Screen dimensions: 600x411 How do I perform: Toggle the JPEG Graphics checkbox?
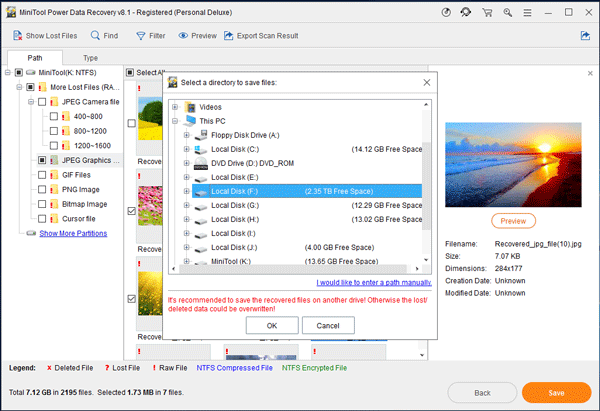(x=42, y=160)
